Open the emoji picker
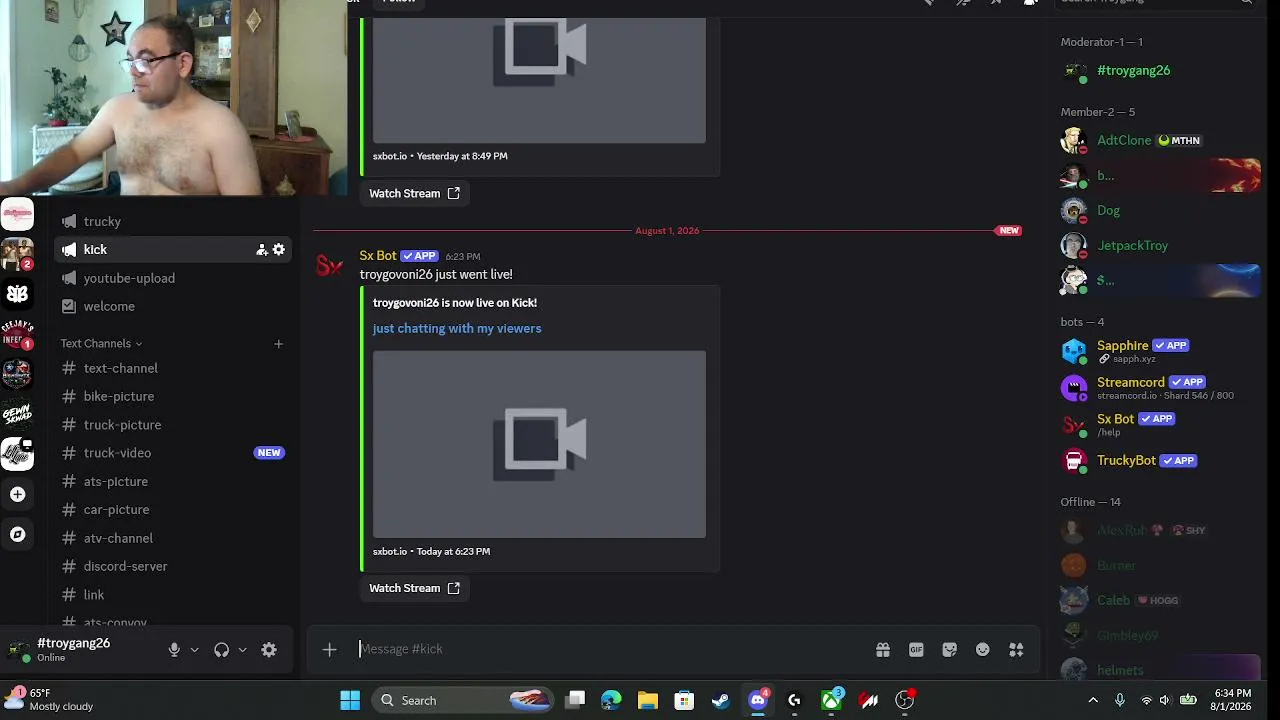Screen dimensions: 1280x720 (x=983, y=650)
